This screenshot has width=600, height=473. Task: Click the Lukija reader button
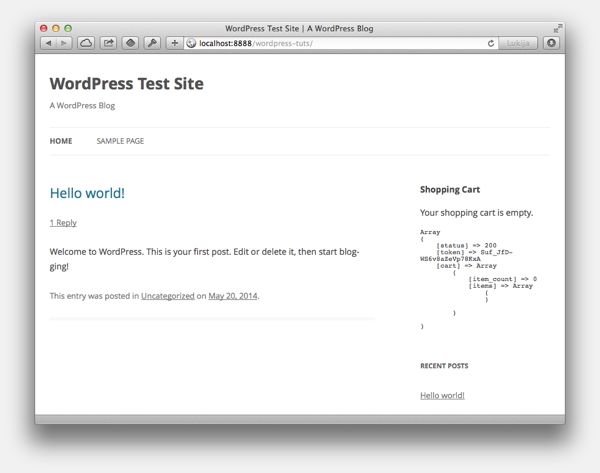(x=518, y=43)
